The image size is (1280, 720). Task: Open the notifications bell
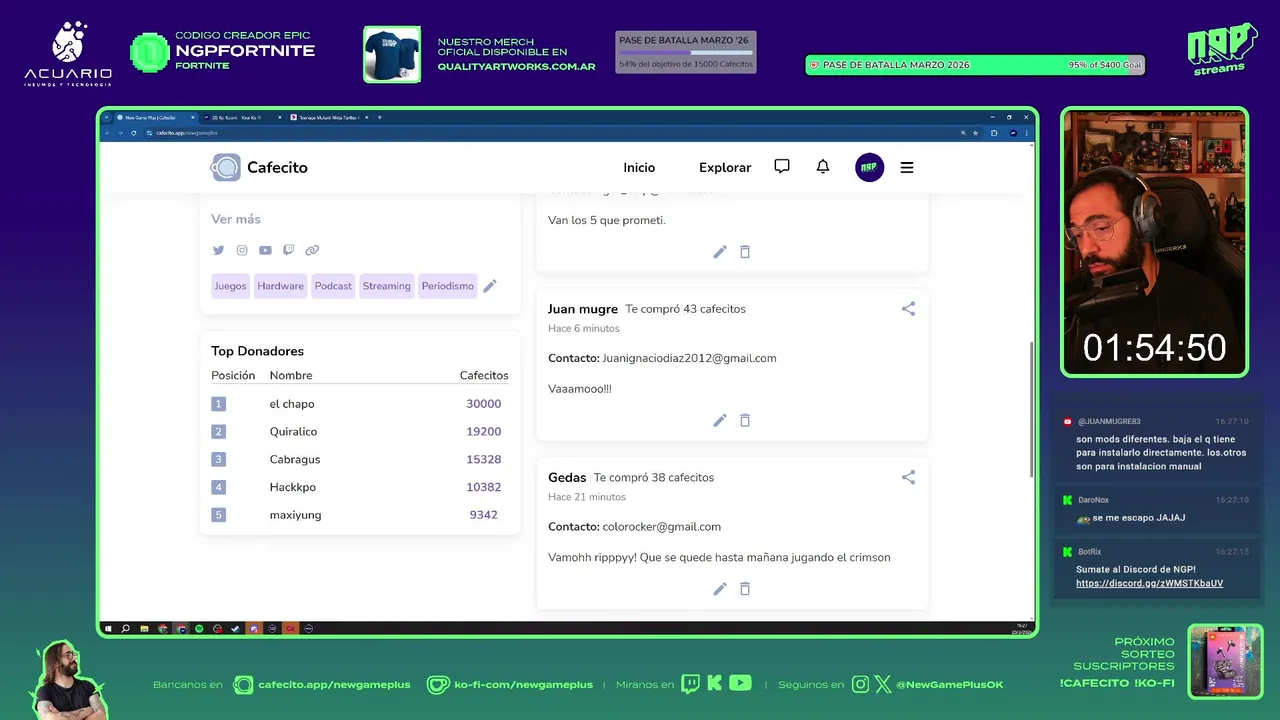point(823,167)
